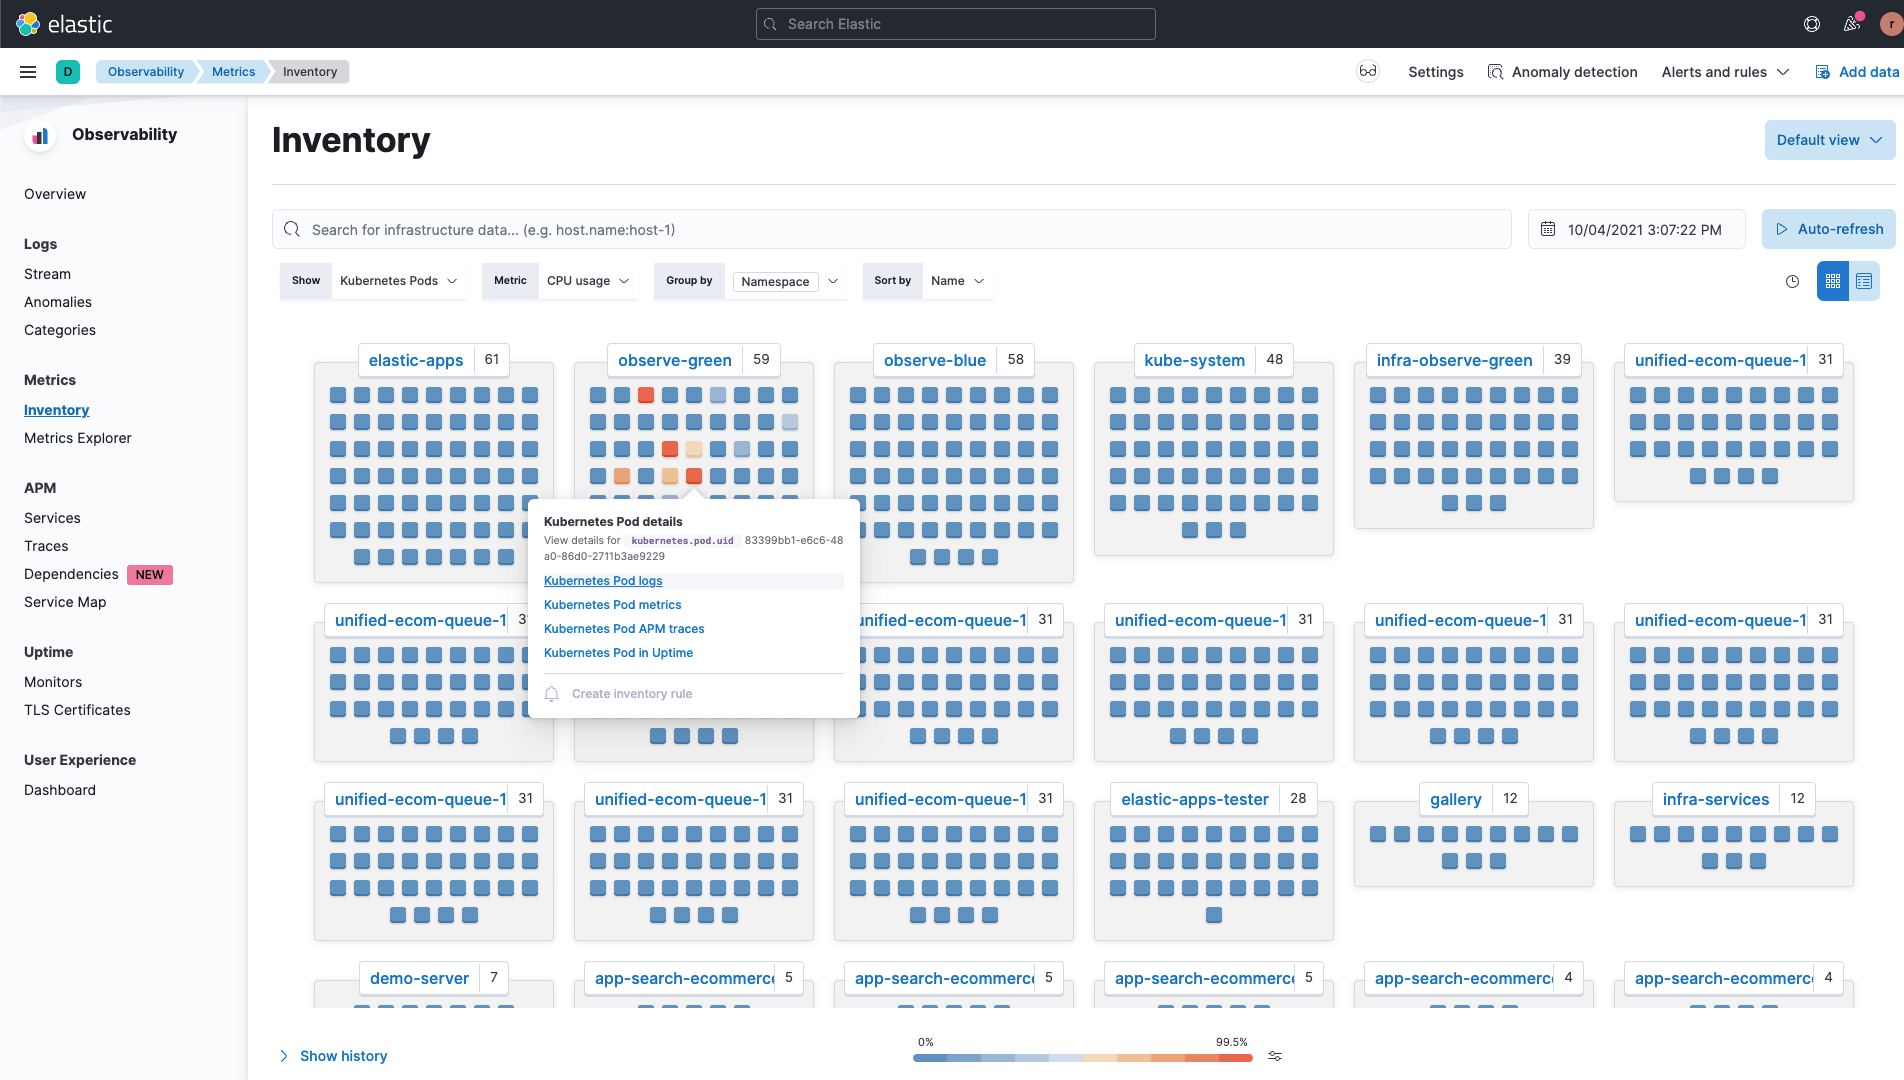This screenshot has width=1904, height=1080.
Task: Switch to table list view
Action: [x=1864, y=282]
